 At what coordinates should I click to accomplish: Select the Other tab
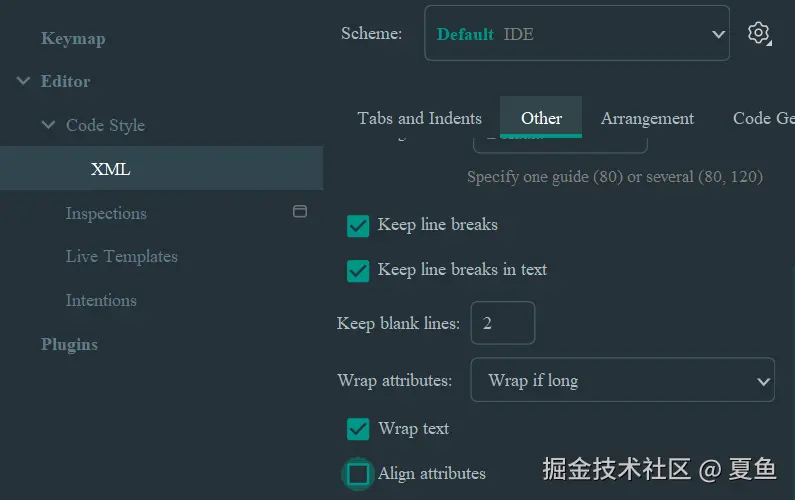point(541,118)
